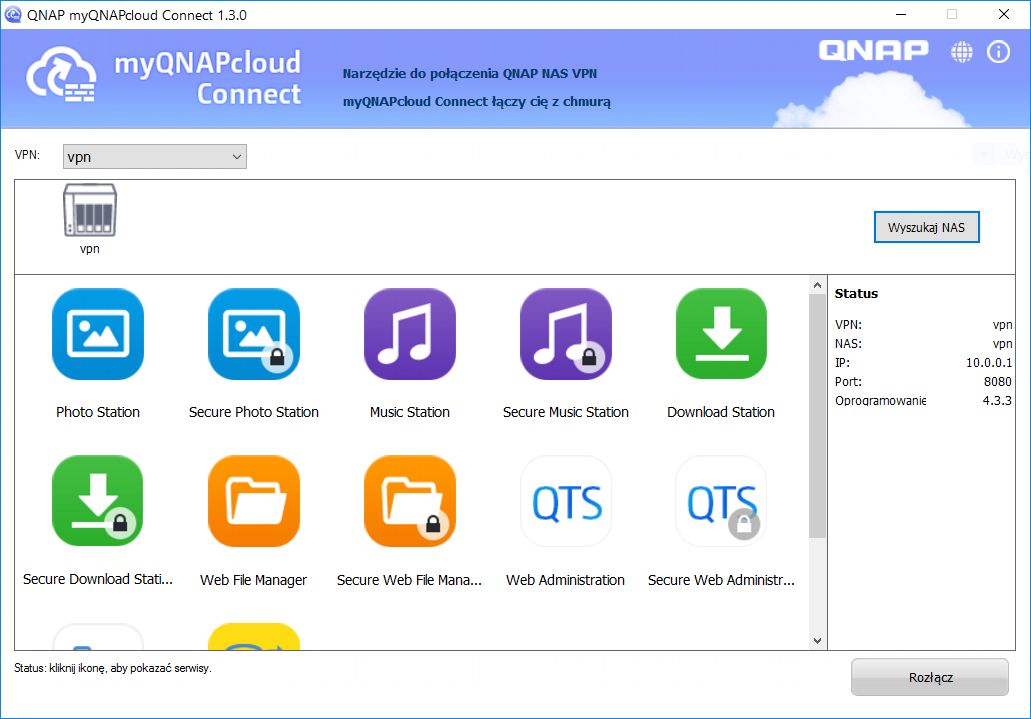This screenshot has height=719, width=1031.
Task: Click the Rozłącz disconnect button
Action: pyautogui.click(x=930, y=677)
